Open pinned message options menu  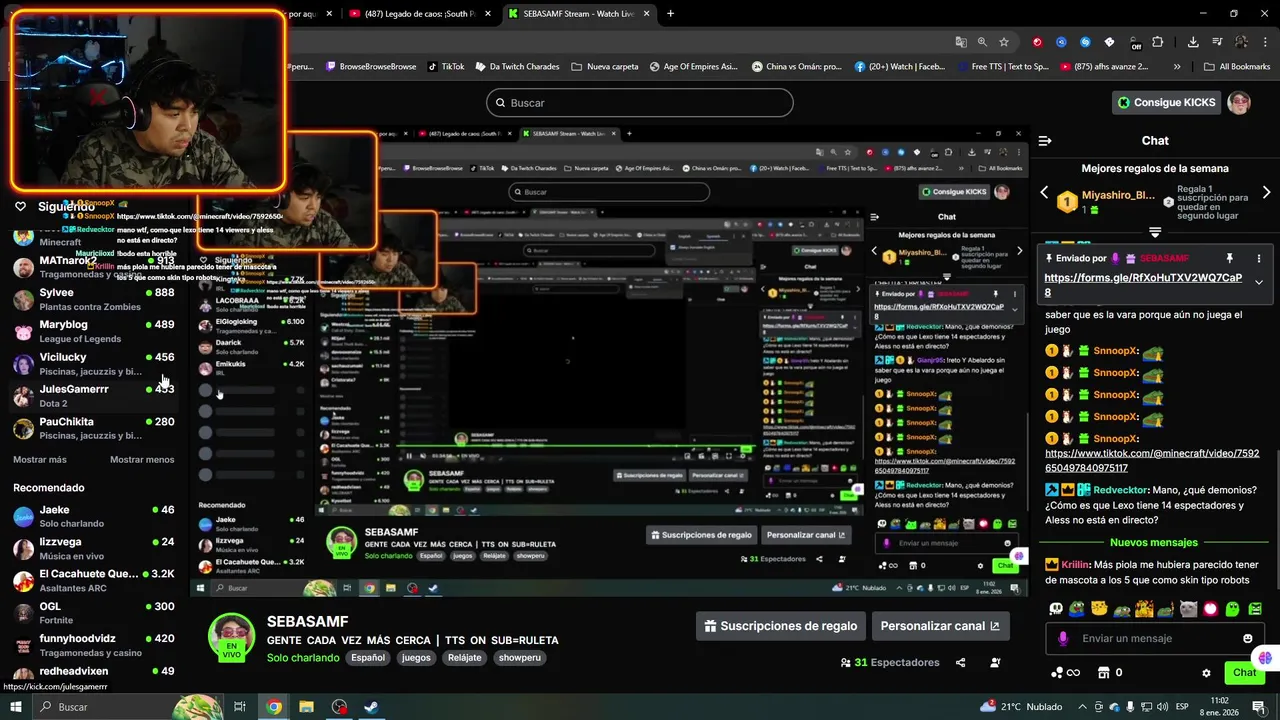point(1259,259)
